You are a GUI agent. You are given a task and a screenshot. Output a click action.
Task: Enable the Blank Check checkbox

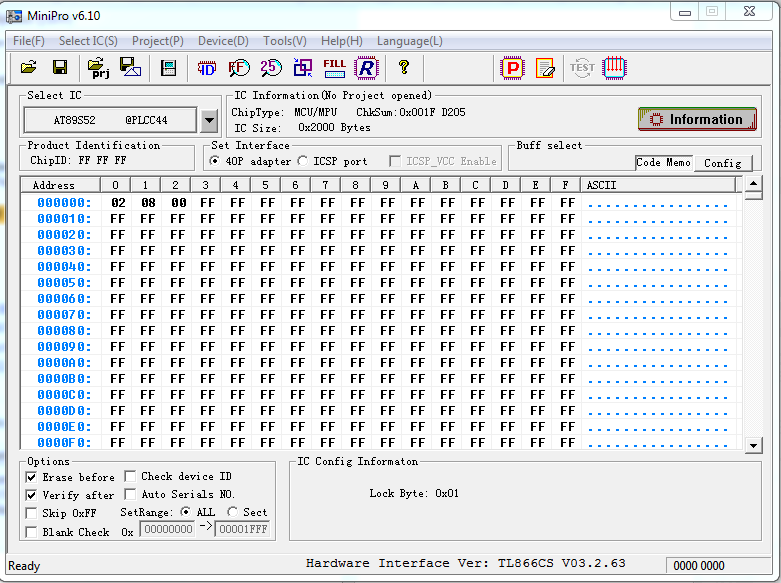[x=31, y=532]
